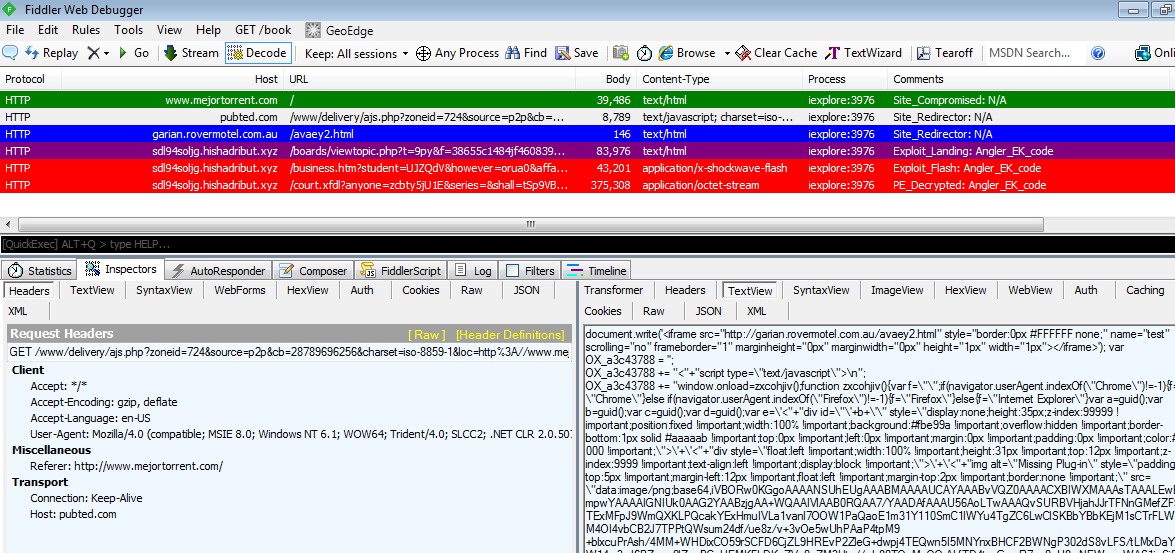
Task: Click the Tearoff toolbar button
Action: (x=944, y=53)
